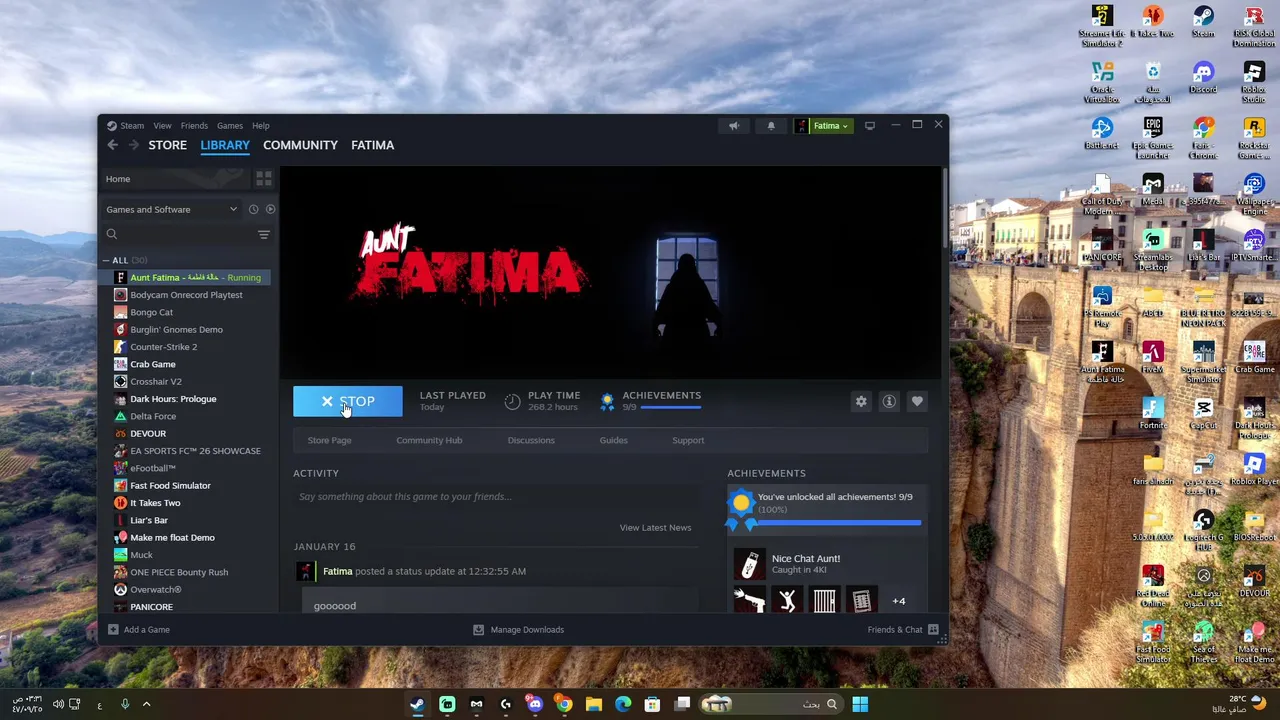Open game info icon beside gear
The height and width of the screenshot is (720, 1280).
click(889, 401)
